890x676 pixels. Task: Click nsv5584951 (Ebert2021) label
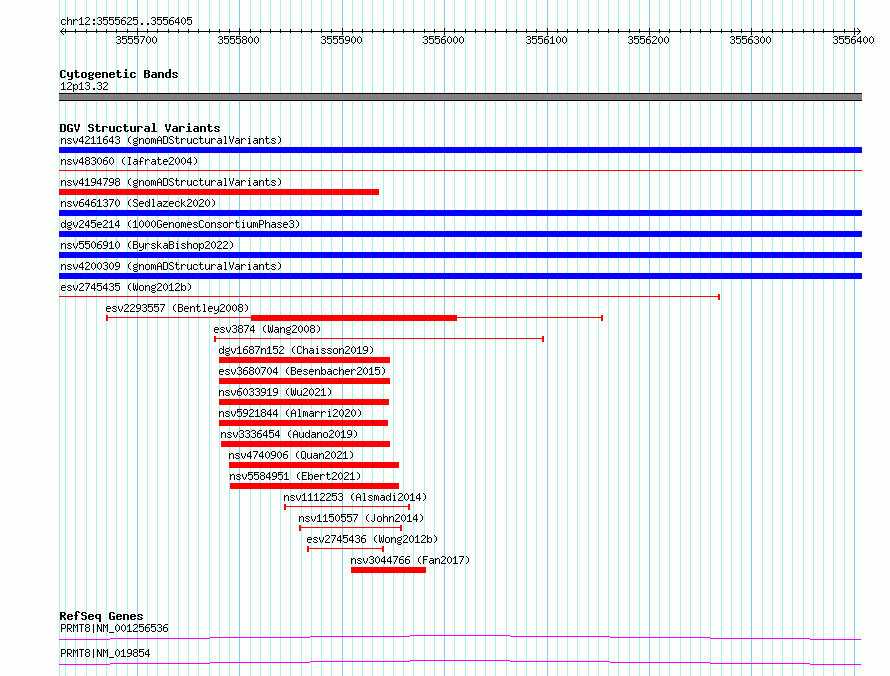coord(295,476)
